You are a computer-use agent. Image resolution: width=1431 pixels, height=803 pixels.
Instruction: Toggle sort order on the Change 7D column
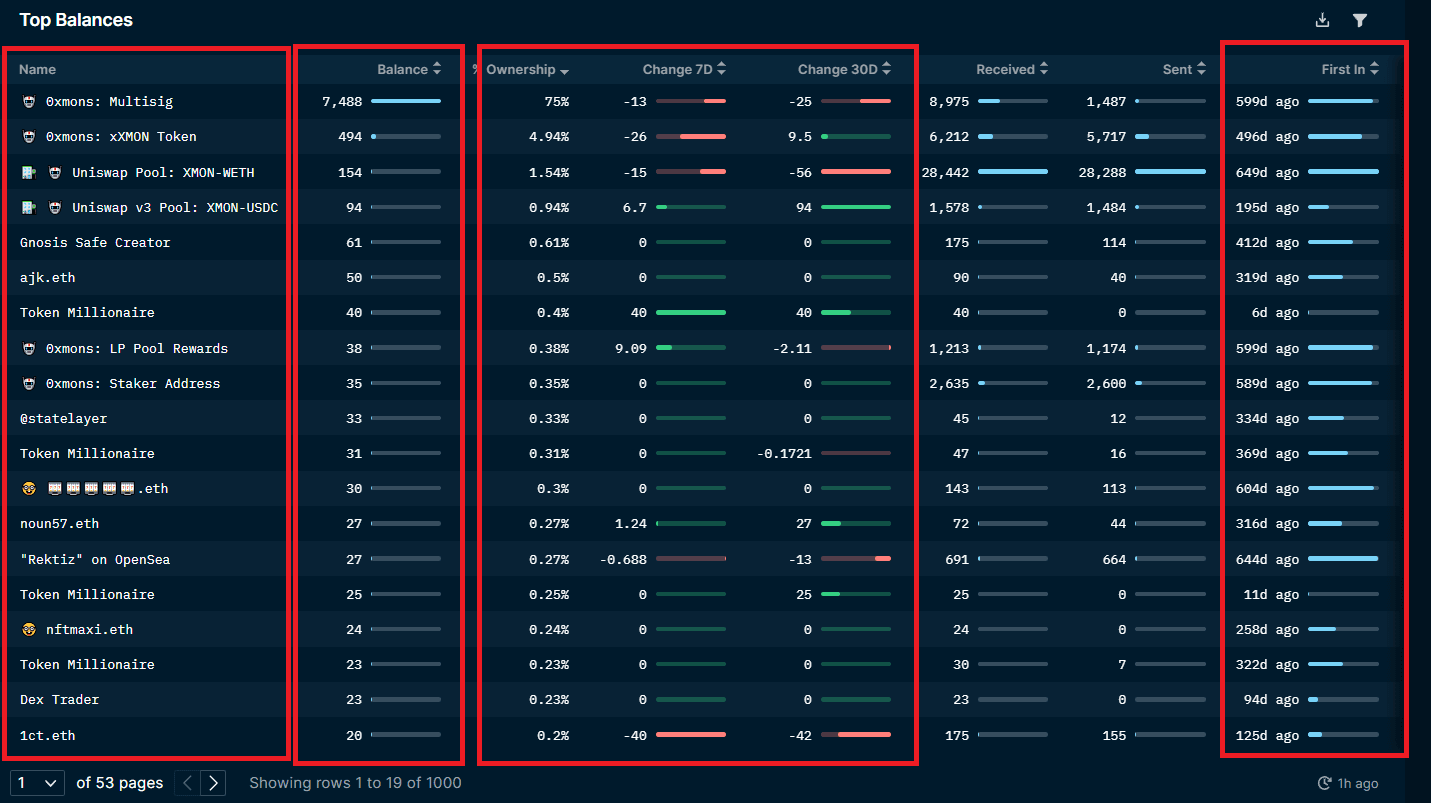723,69
